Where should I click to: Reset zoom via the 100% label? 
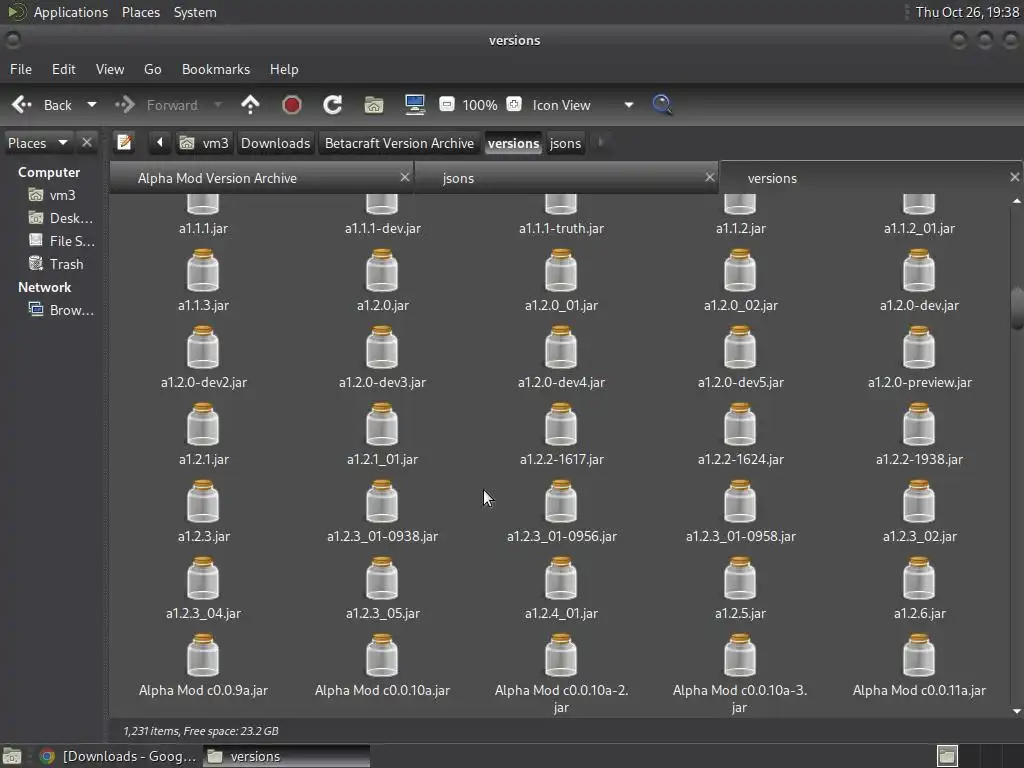tap(480, 105)
